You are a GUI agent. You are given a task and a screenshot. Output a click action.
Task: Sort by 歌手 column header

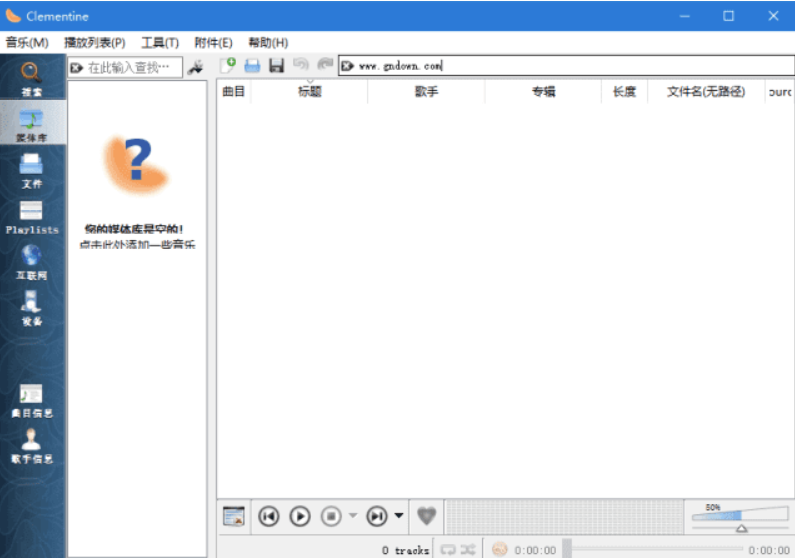pyautogui.click(x=426, y=92)
